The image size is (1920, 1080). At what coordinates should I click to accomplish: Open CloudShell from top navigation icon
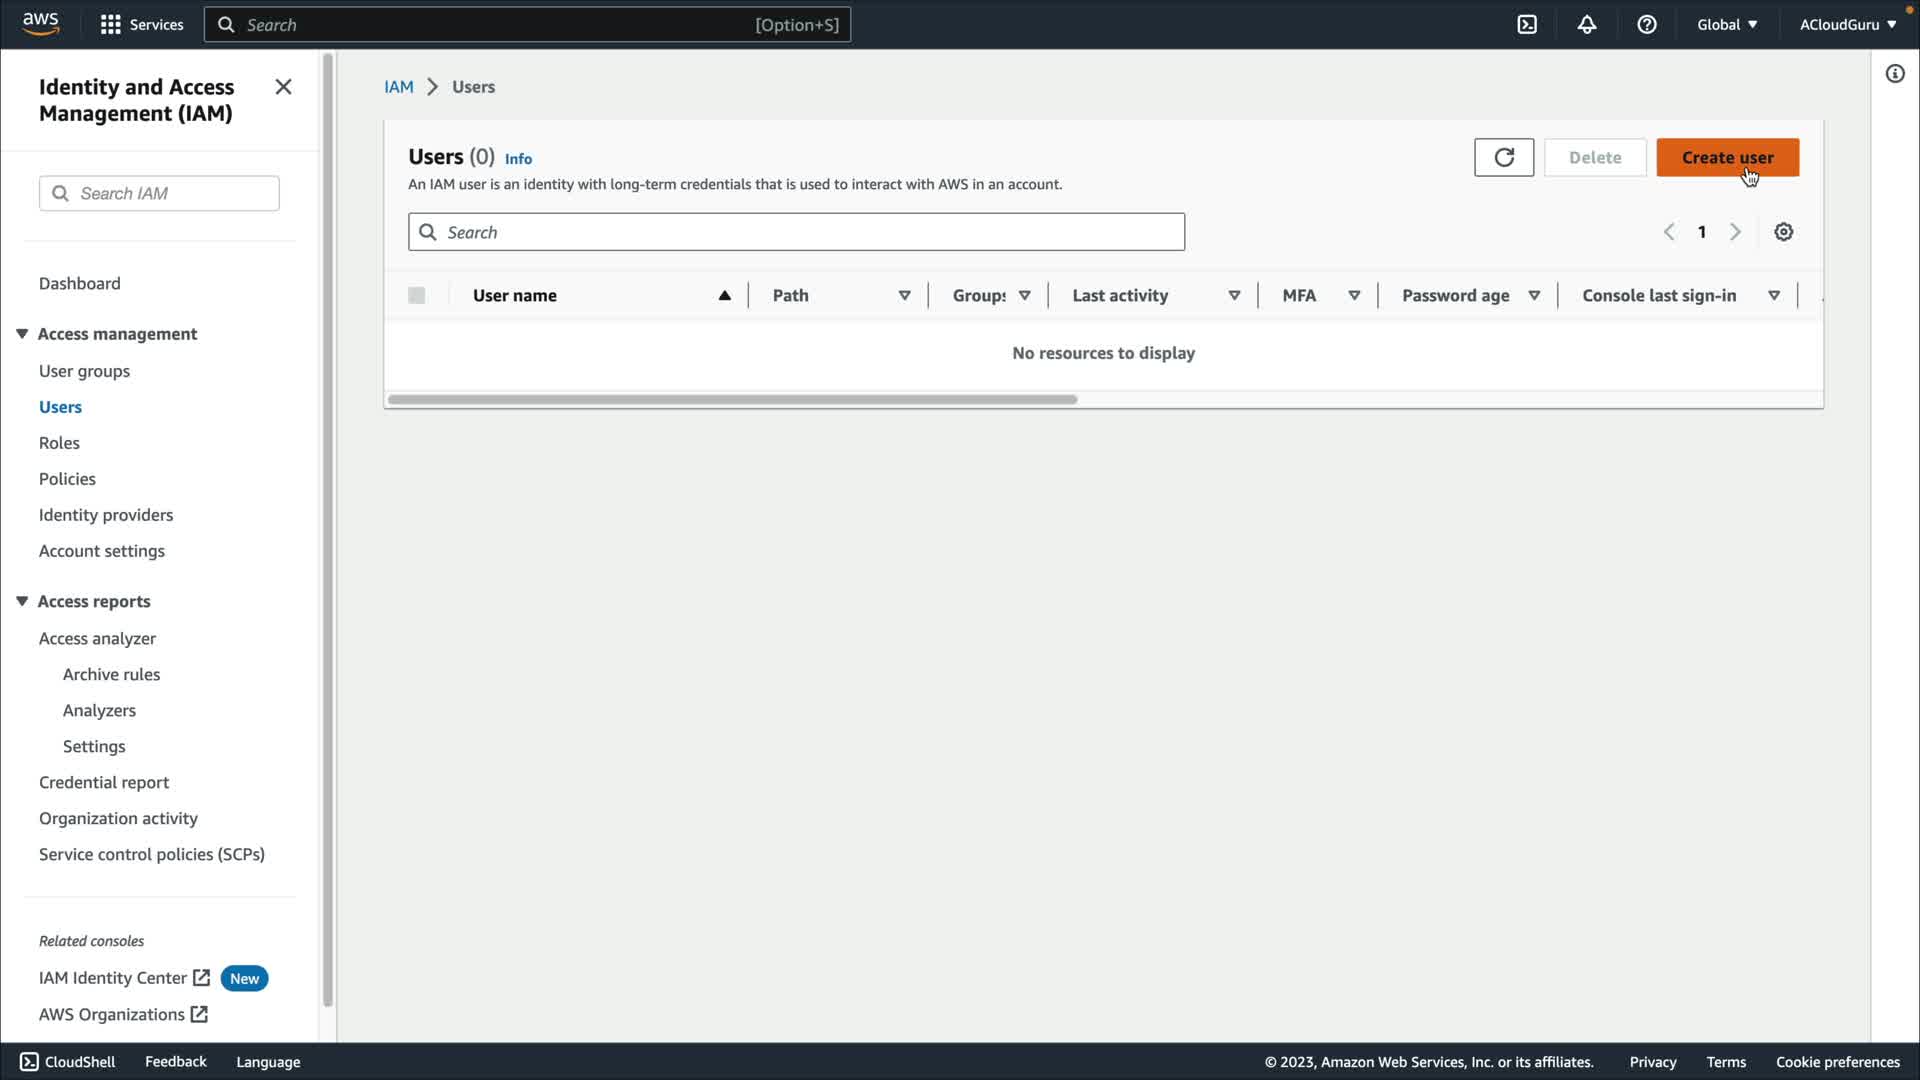(x=1527, y=25)
